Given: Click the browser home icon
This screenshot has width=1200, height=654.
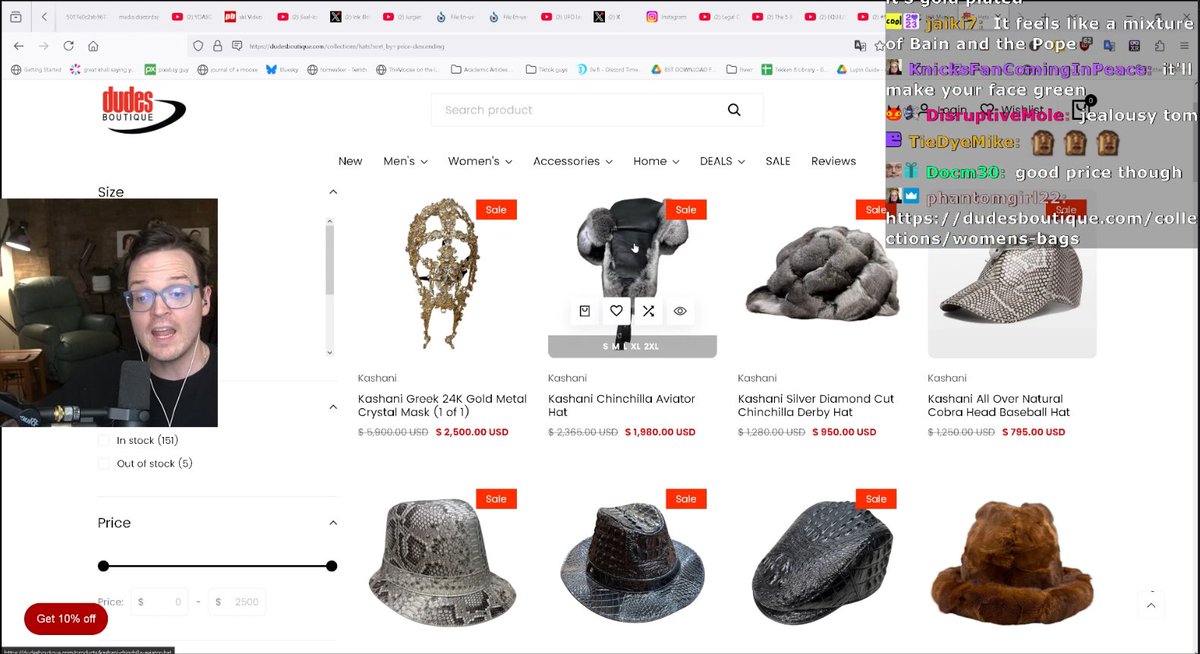Looking at the screenshot, I should pos(93,46).
